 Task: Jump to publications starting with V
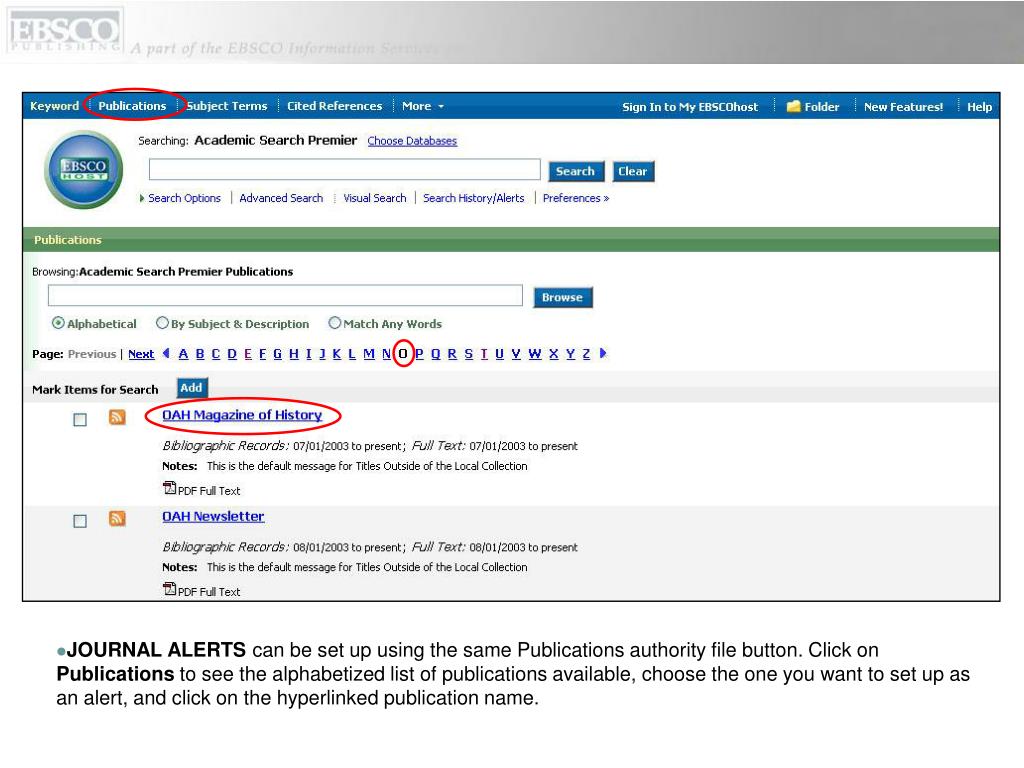516,353
